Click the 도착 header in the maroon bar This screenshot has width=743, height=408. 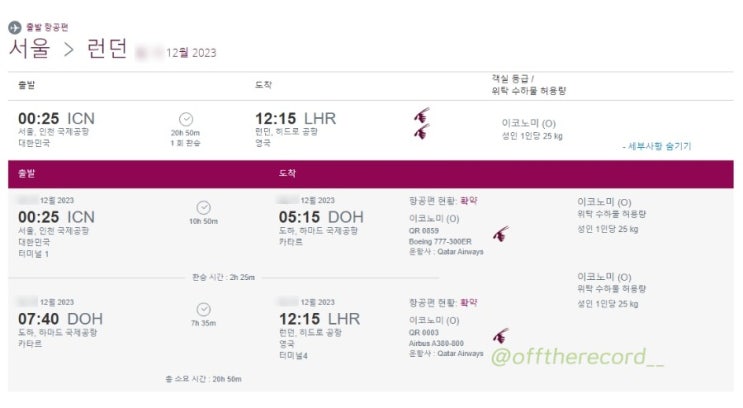[288, 173]
